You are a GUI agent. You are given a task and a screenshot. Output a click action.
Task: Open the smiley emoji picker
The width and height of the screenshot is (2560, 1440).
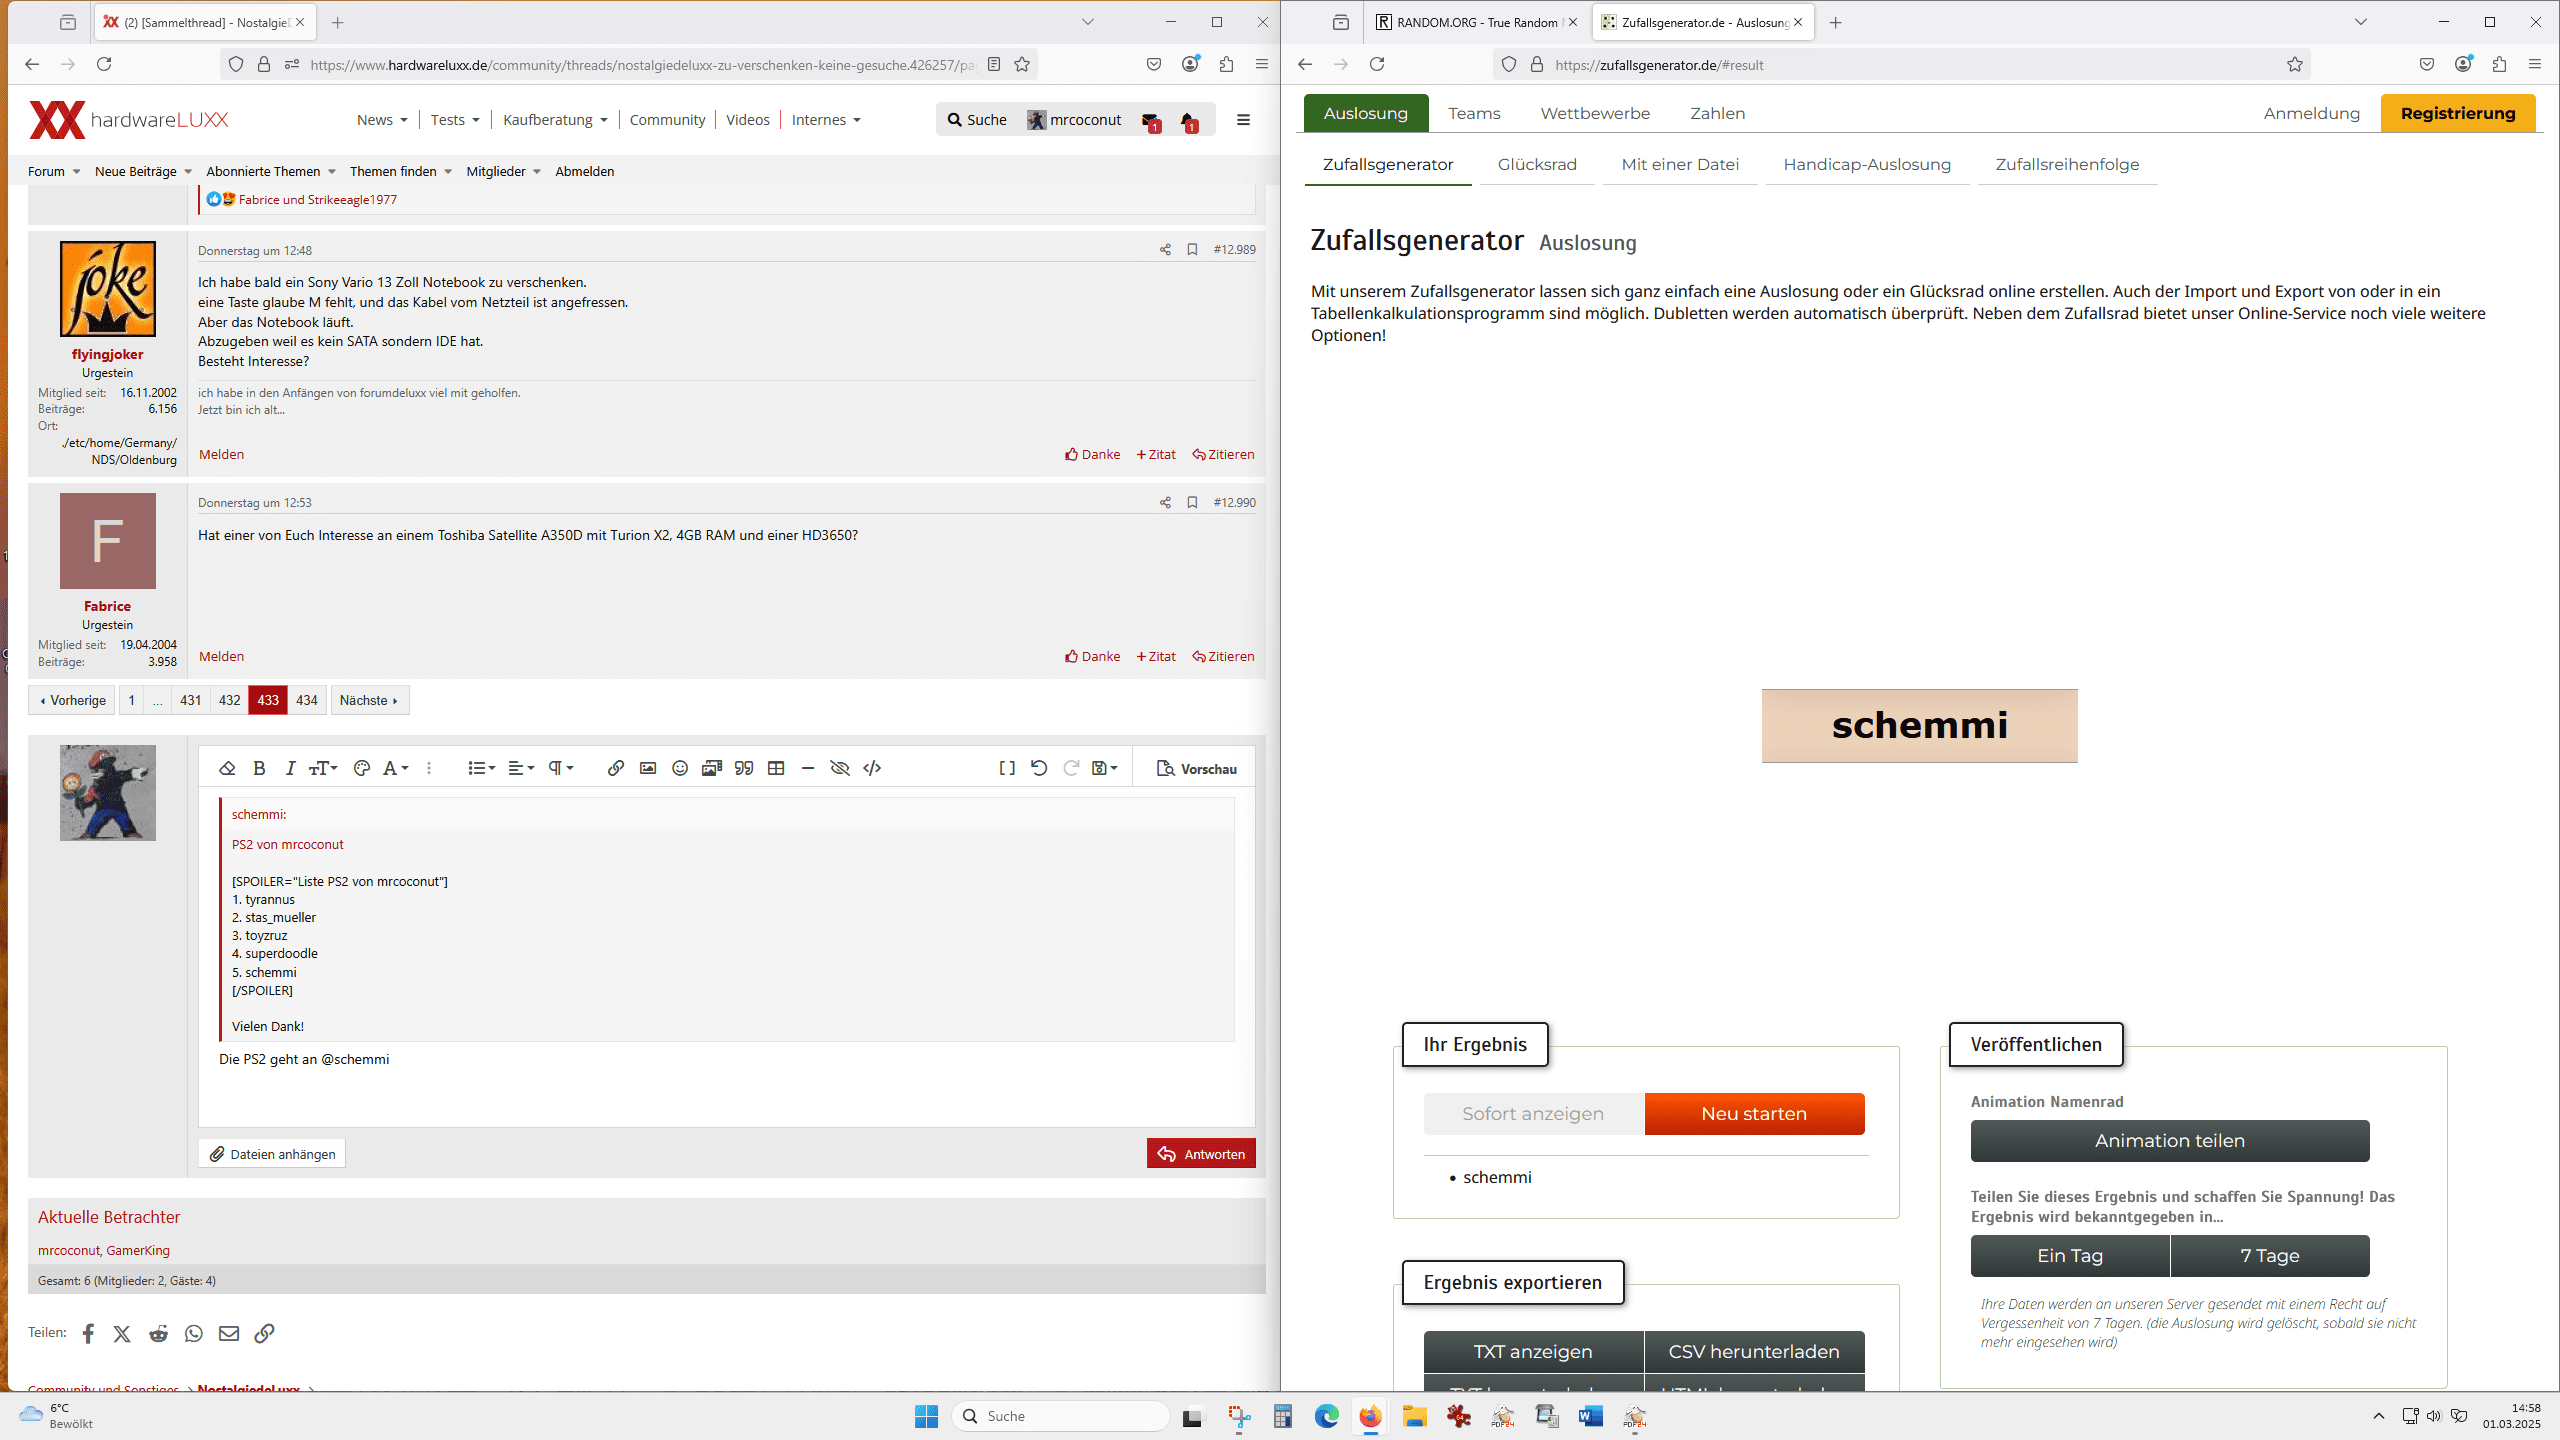click(680, 768)
